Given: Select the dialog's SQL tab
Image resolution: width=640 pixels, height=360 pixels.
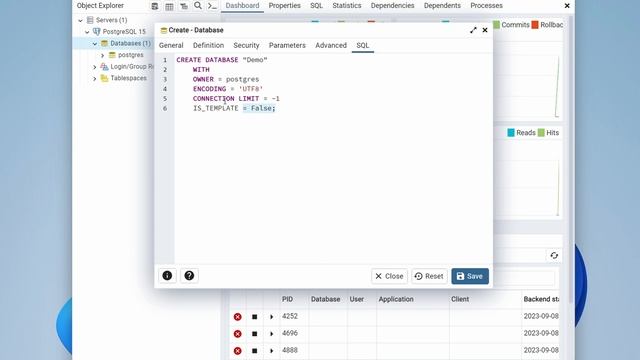Looking at the screenshot, I should tap(362, 45).
